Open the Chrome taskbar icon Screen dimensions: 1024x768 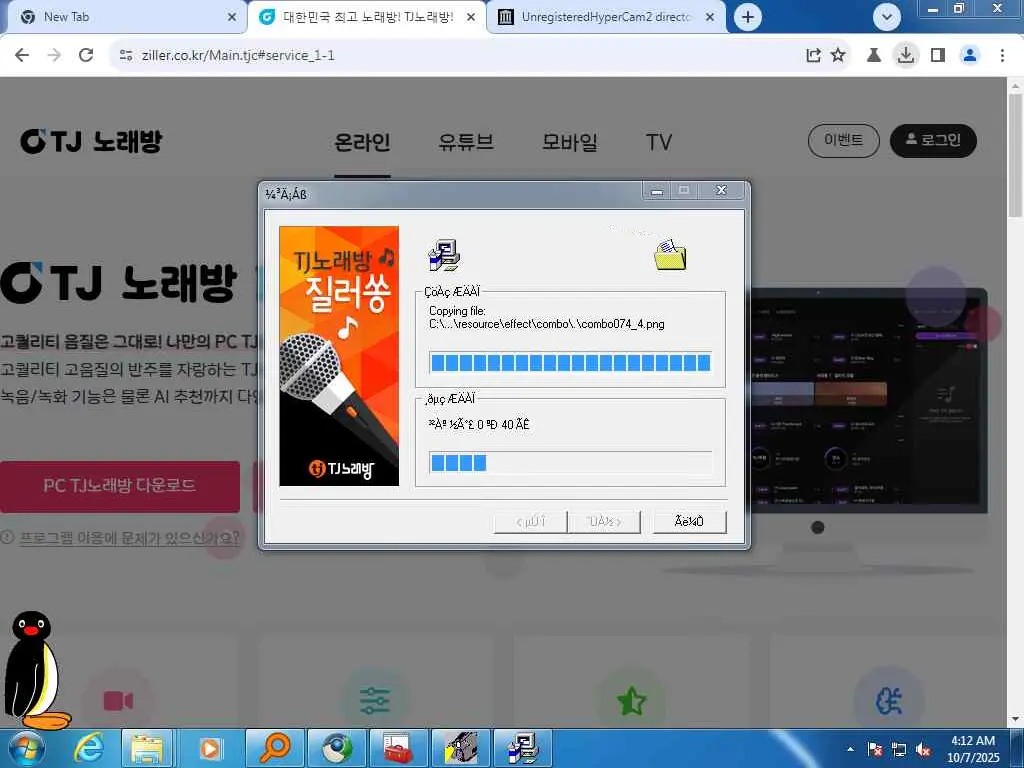pyautogui.click(x=336, y=748)
